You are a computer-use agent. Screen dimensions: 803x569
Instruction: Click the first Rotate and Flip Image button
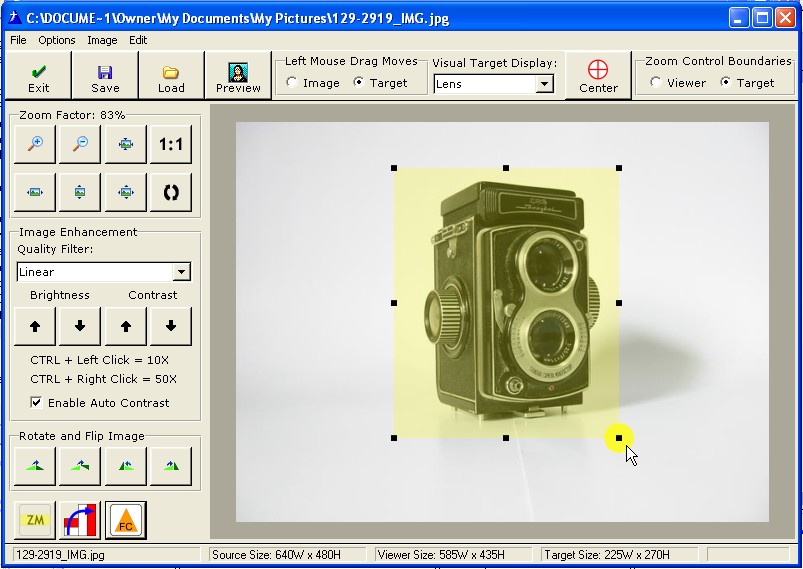(35, 466)
